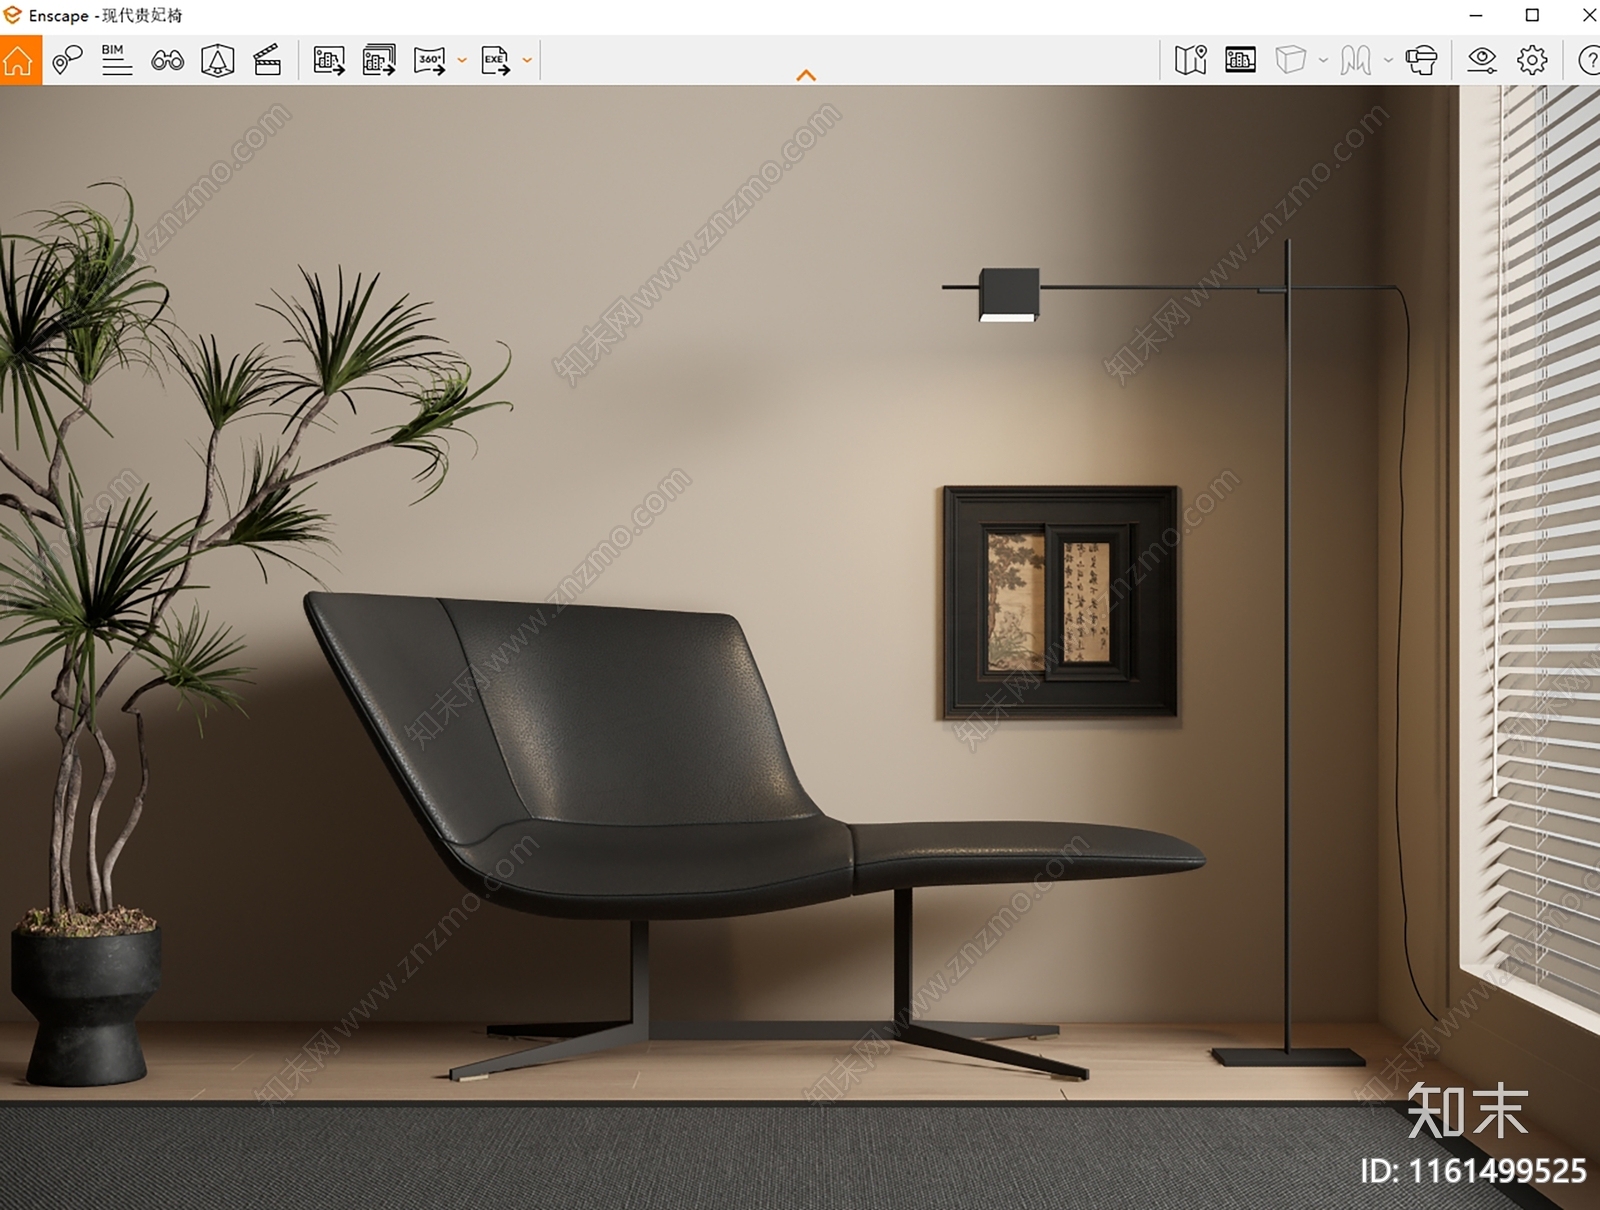Start batch rendering of views

pyautogui.click(x=379, y=60)
